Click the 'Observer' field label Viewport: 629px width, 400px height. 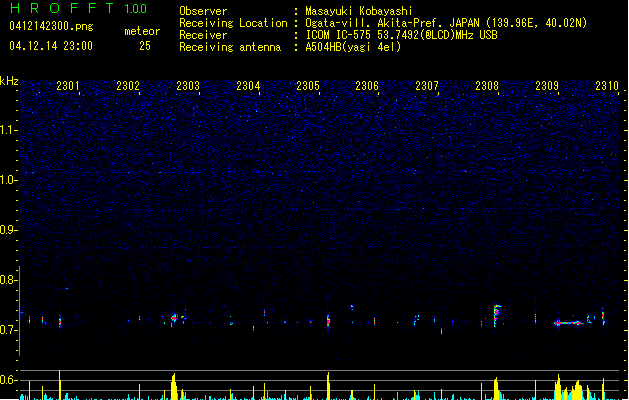pyautogui.click(x=203, y=11)
